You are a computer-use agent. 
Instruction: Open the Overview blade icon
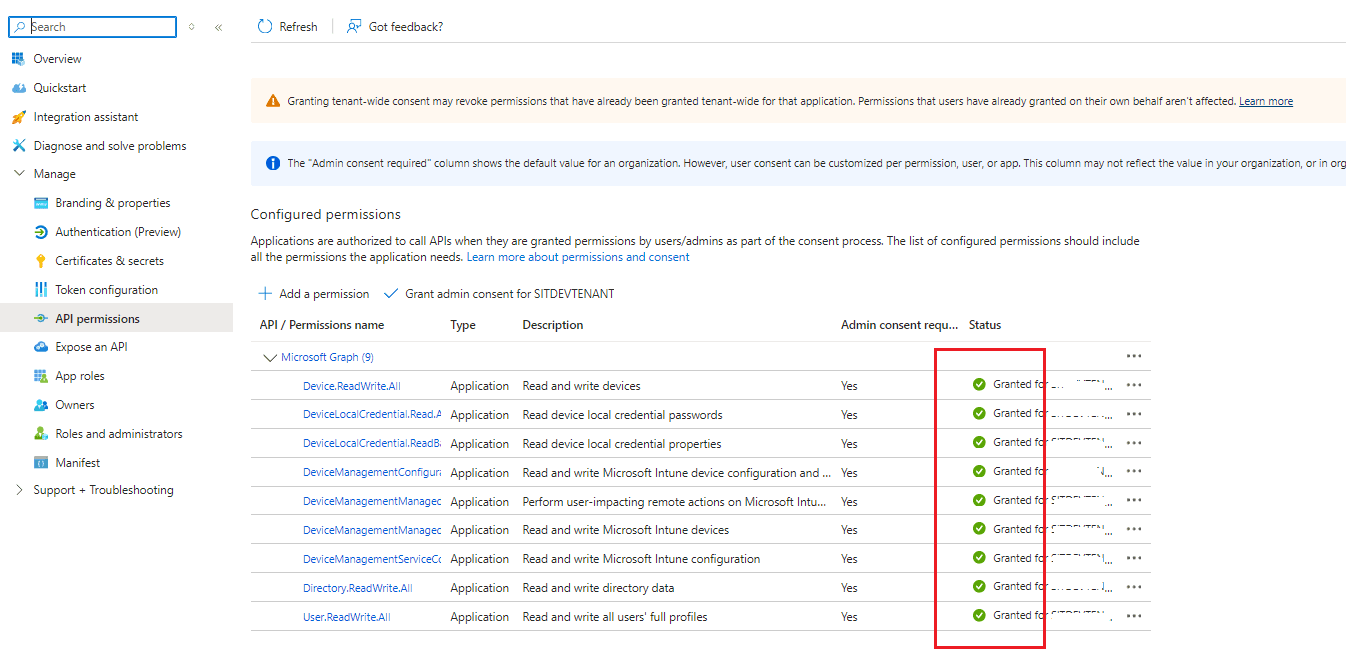(x=18, y=58)
